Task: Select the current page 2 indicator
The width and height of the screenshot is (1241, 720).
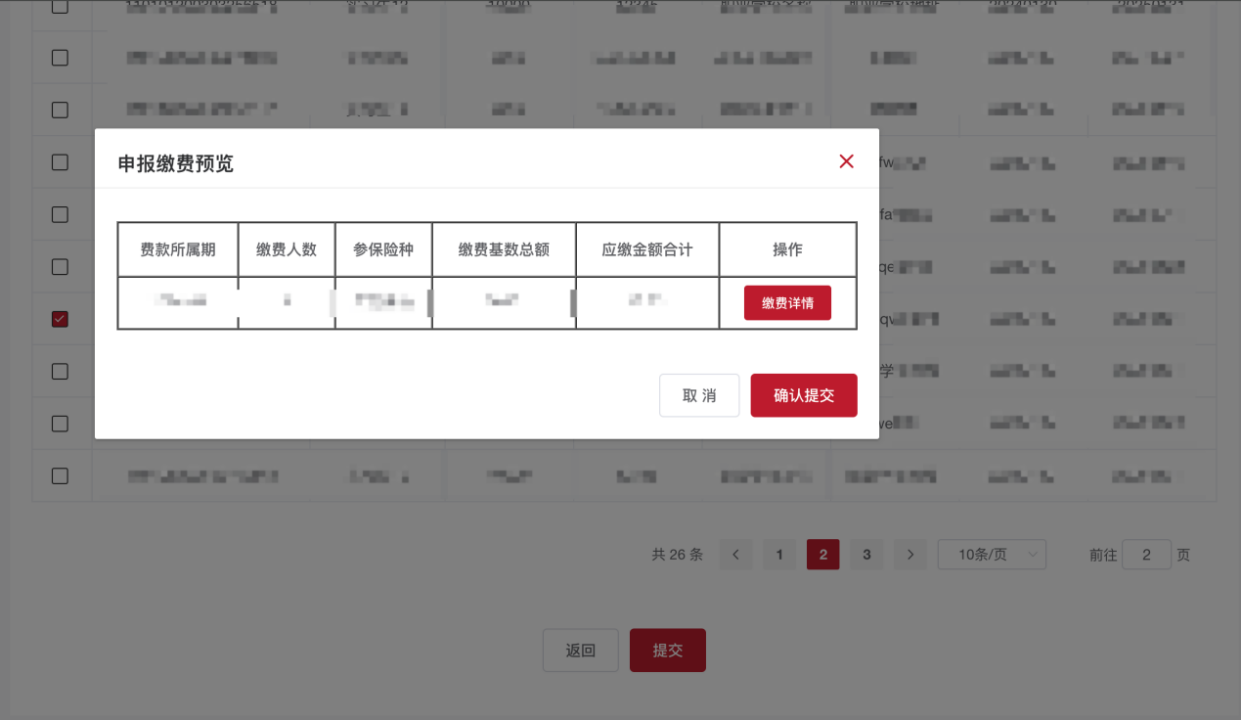Action: [823, 554]
